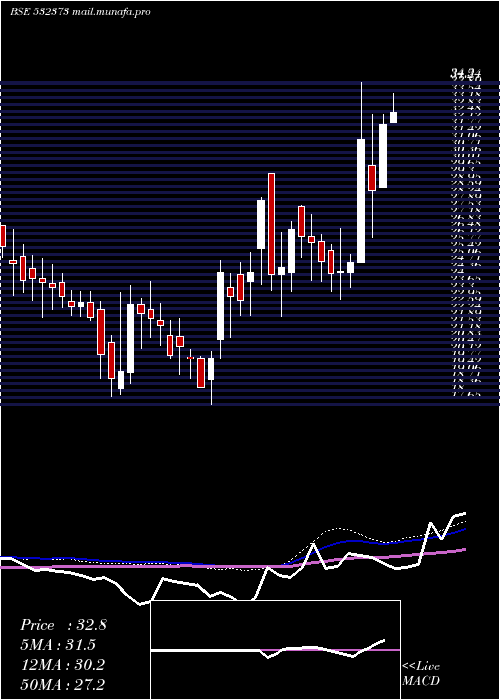500x700 pixels.
Task: Click the last white candlestick on the right
Action: point(393,117)
